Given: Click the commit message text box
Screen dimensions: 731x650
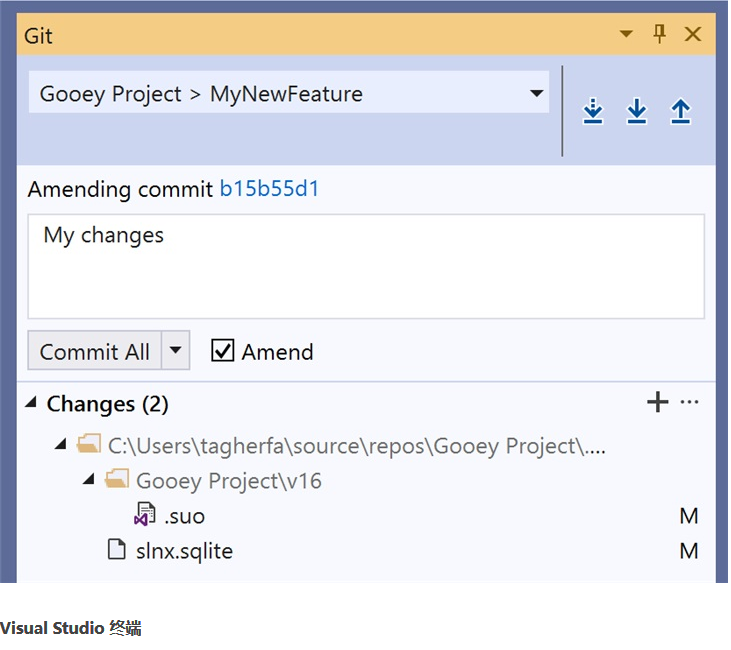Looking at the screenshot, I should coord(366,266).
